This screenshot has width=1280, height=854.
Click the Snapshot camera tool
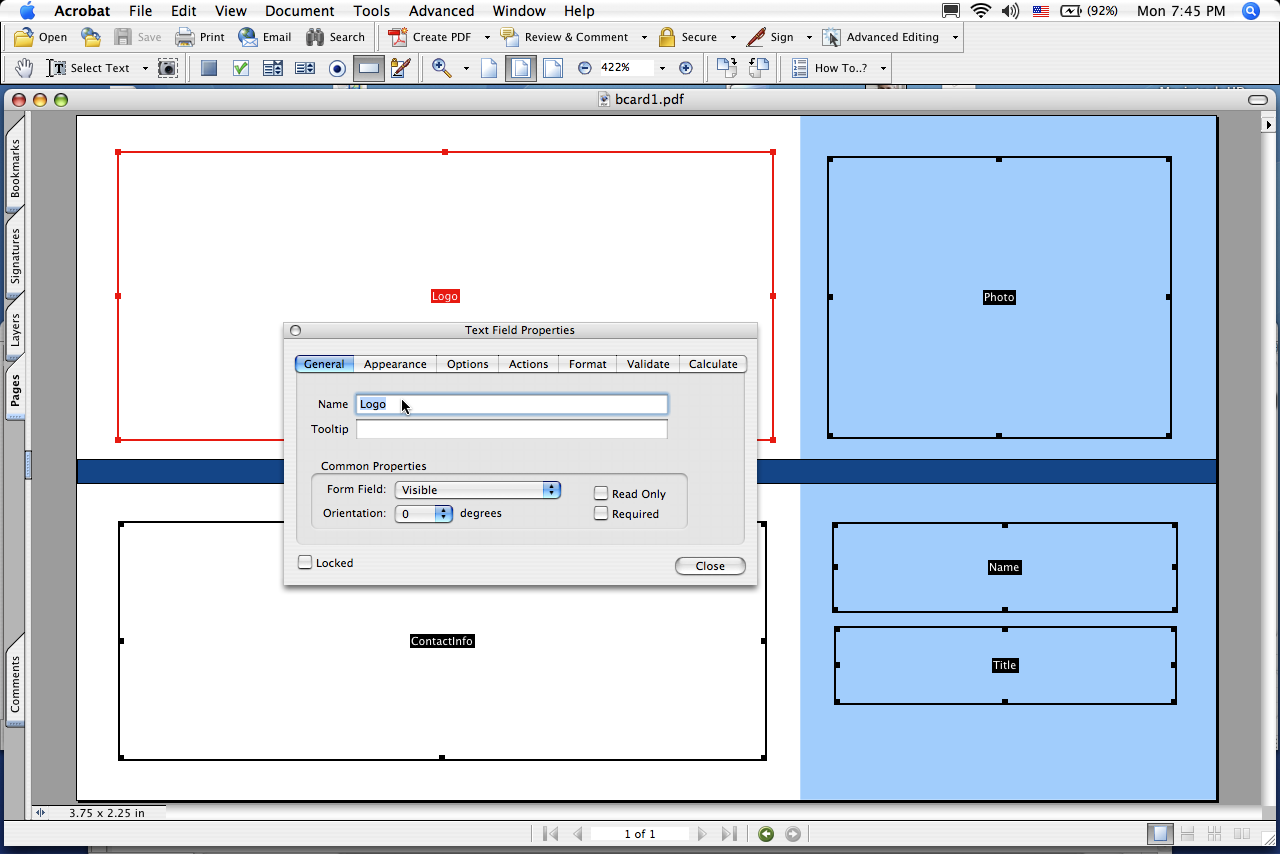coord(168,68)
